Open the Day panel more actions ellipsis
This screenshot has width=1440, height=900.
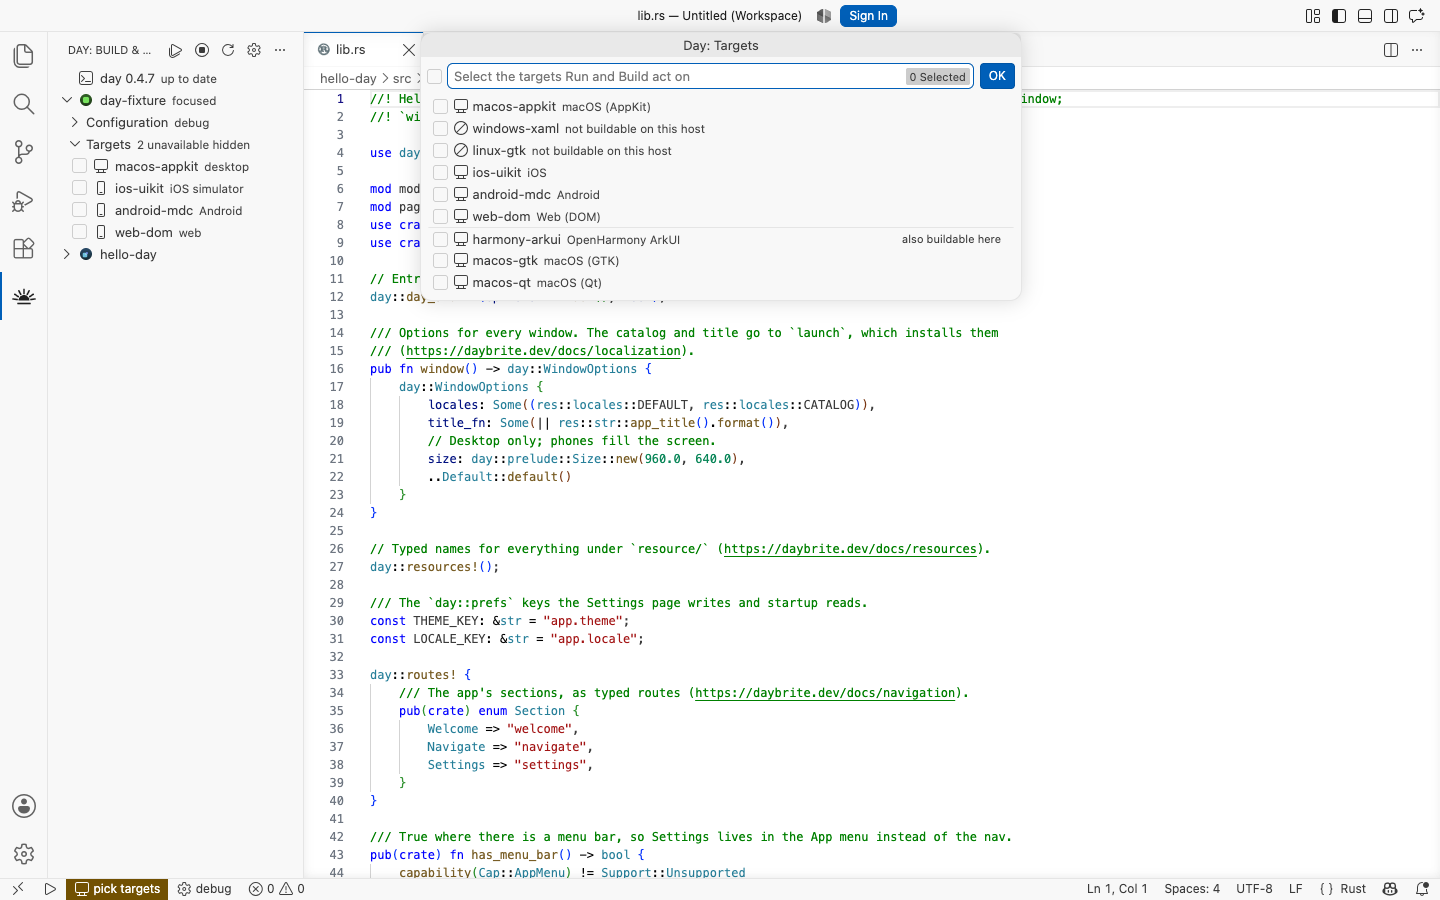pos(280,50)
